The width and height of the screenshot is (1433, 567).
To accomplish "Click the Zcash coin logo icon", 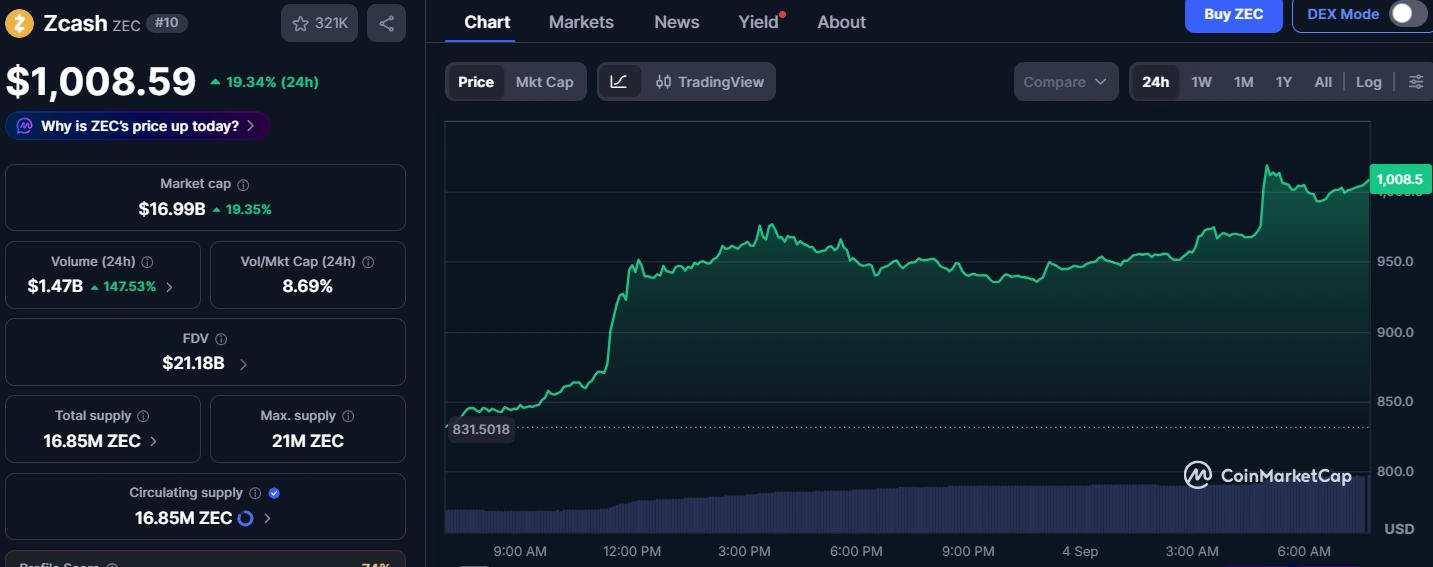I will coord(19,23).
